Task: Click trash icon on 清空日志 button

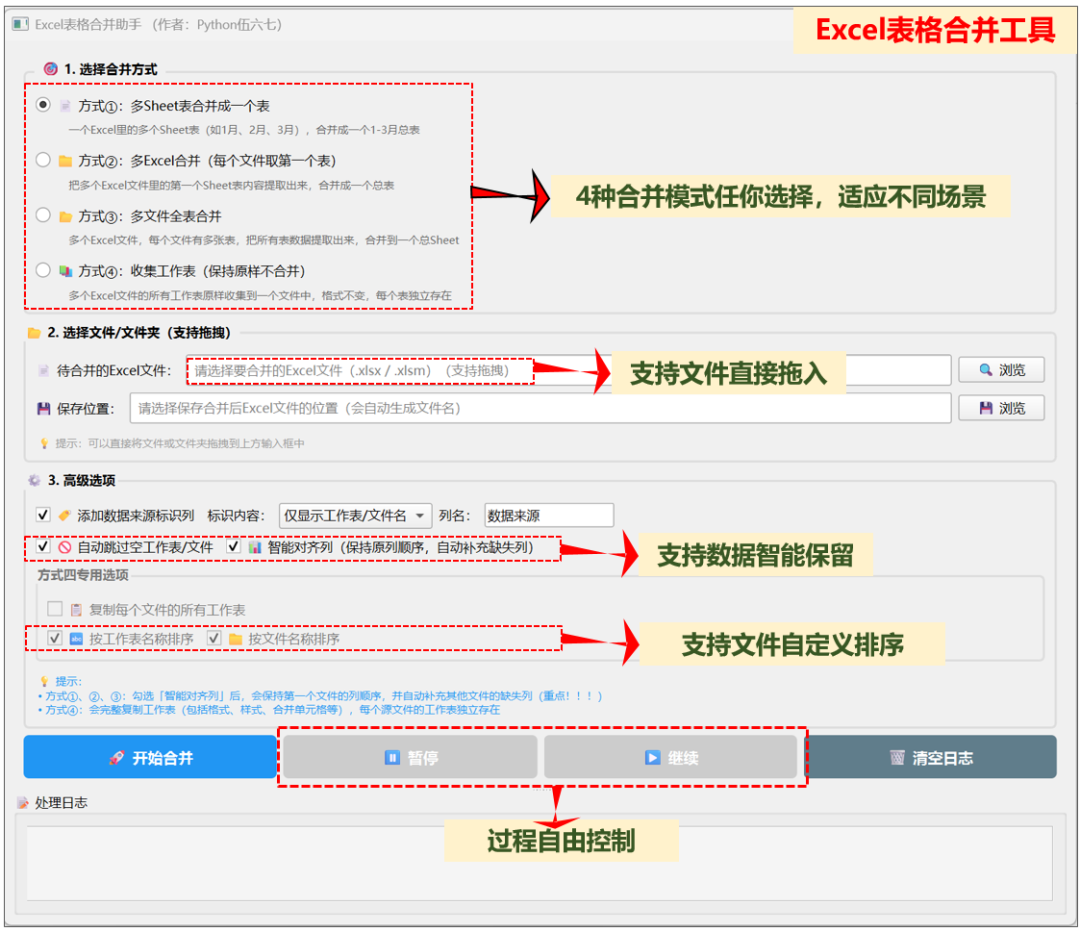Action: coord(897,758)
